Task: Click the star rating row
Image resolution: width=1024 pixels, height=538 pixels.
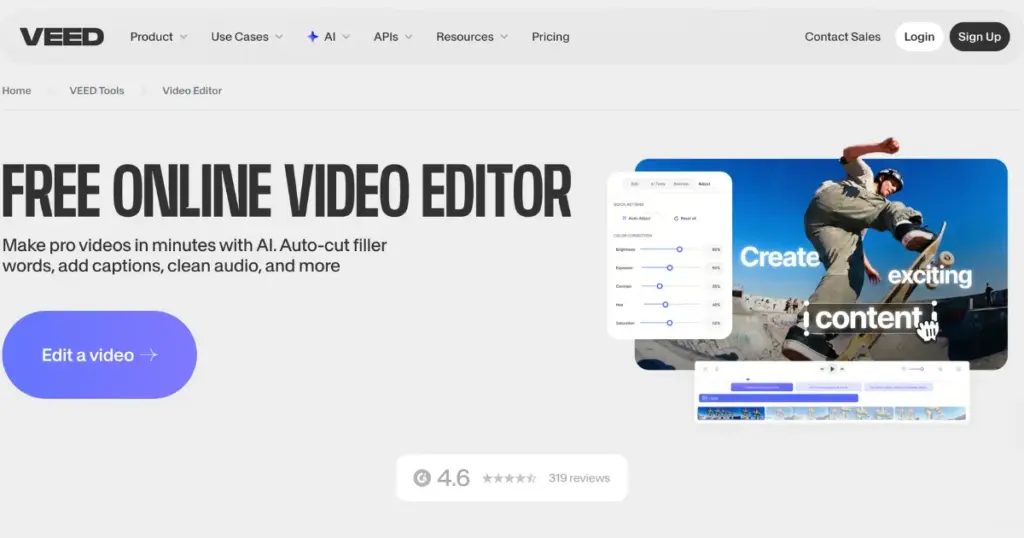Action: click(509, 478)
